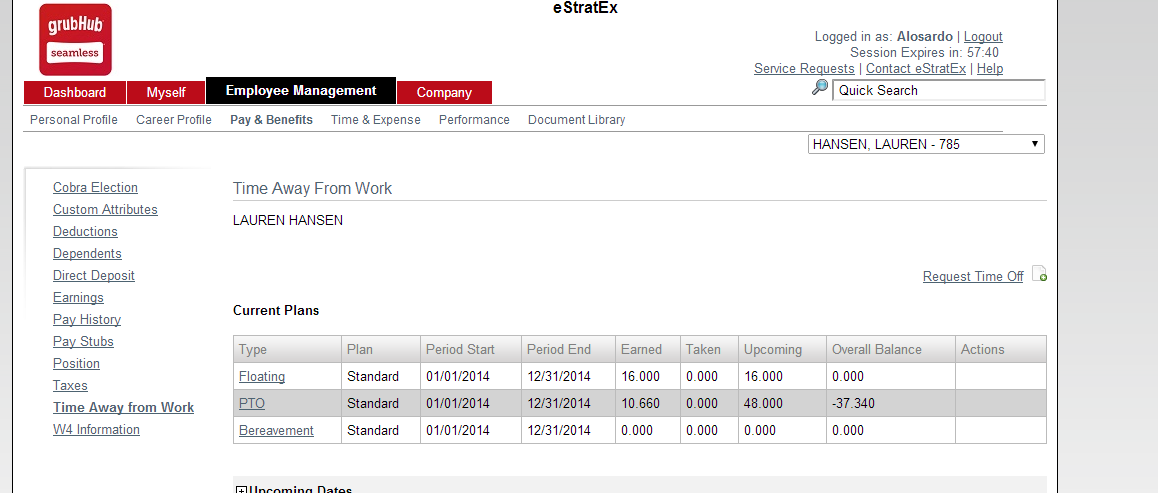
Task: Go to Personal Profile submenu
Action: point(74,120)
